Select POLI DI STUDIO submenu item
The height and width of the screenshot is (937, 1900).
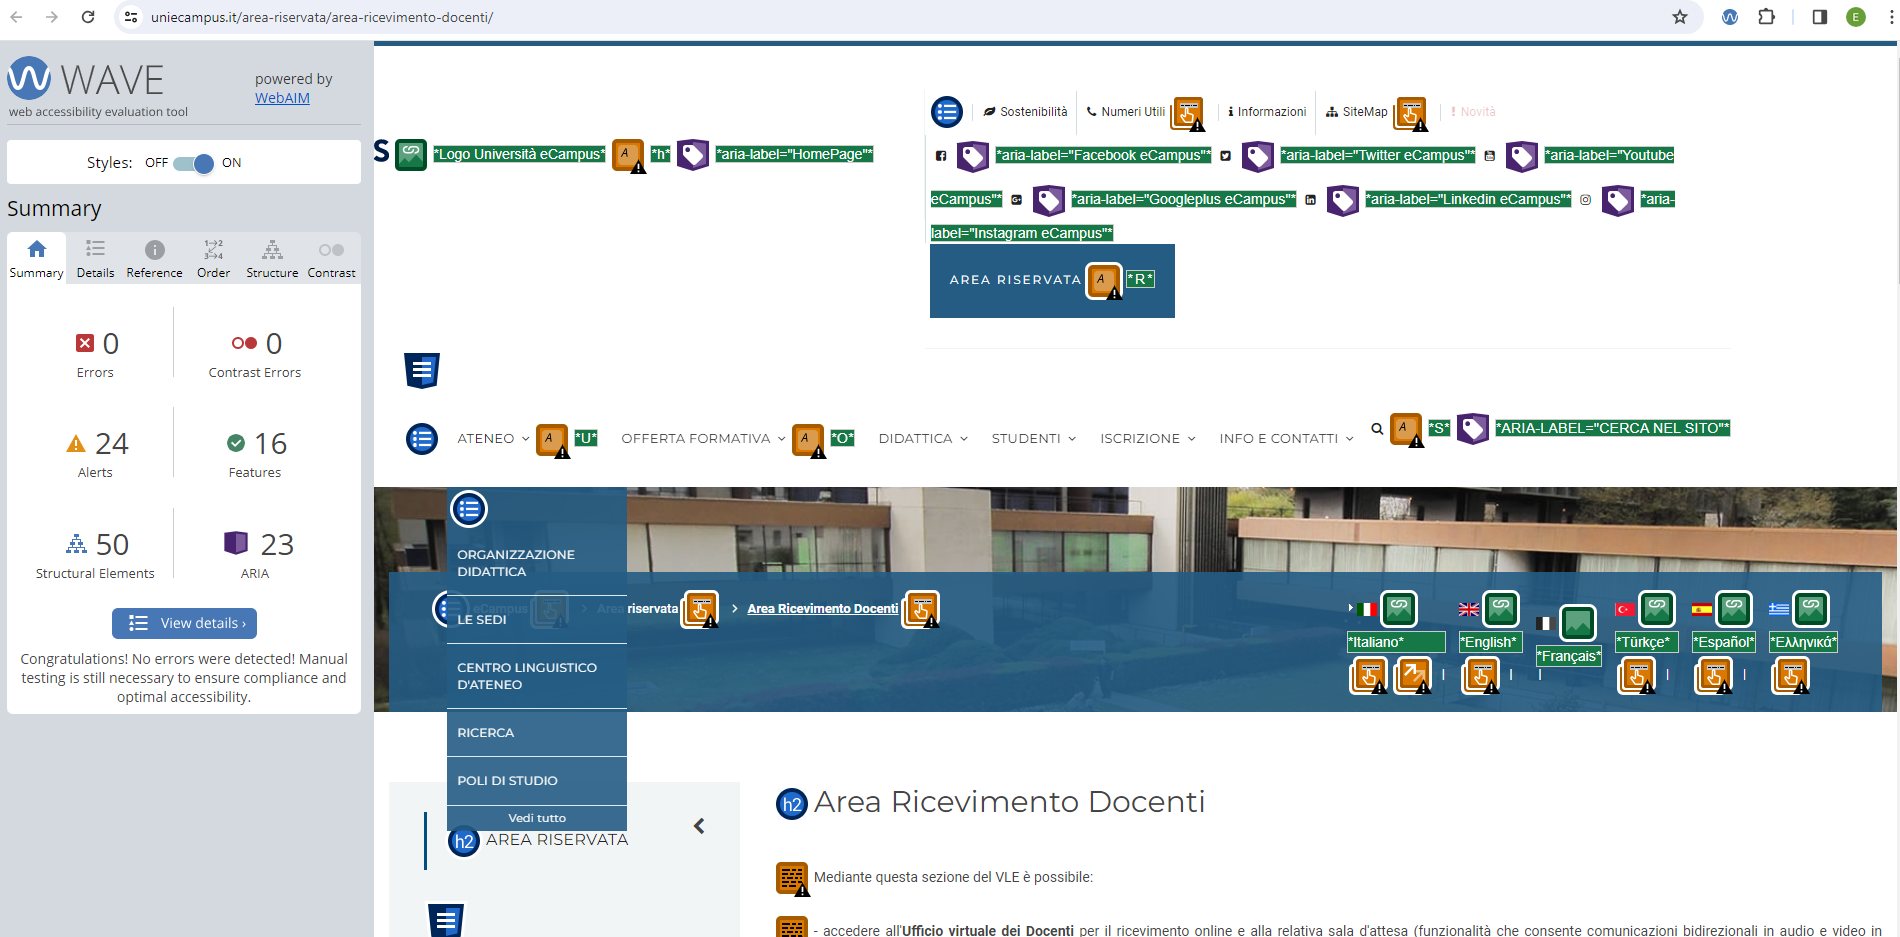537,781
